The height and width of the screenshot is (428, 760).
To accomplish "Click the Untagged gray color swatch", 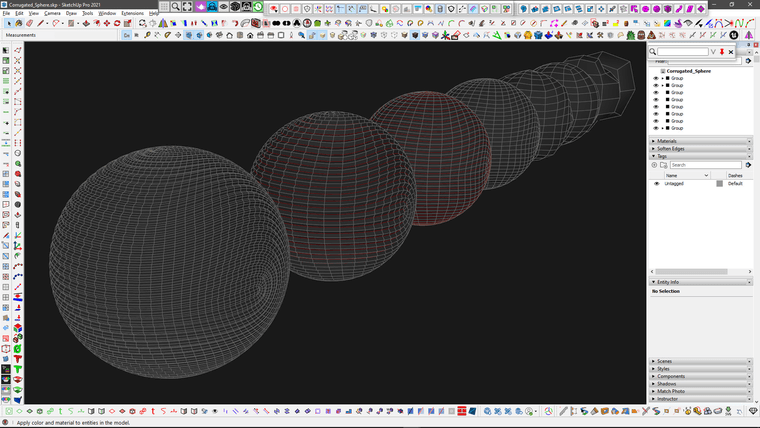I will [719, 184].
